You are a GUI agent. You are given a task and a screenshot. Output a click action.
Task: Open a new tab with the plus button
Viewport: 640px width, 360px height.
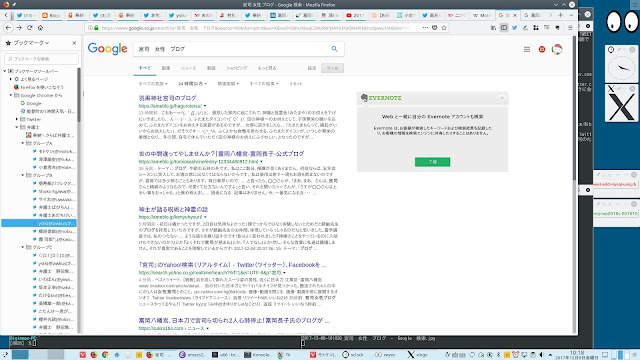(560, 15)
